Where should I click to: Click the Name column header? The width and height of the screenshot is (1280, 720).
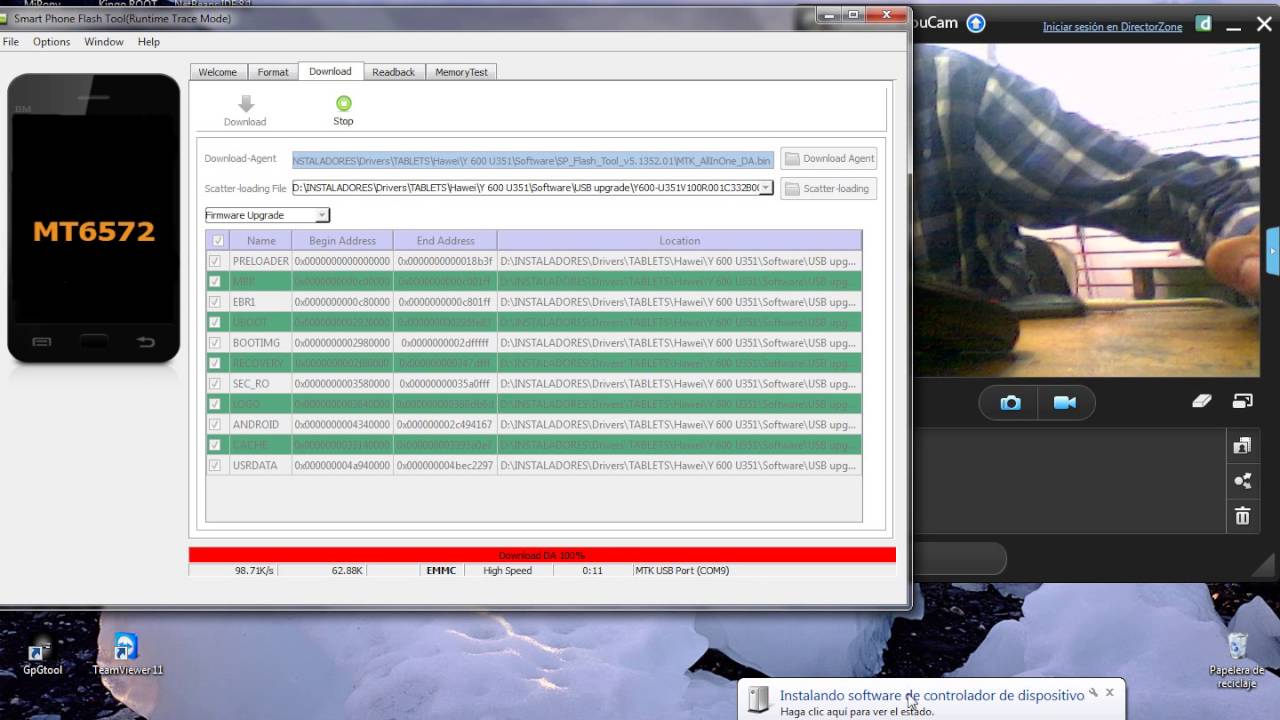pos(261,240)
